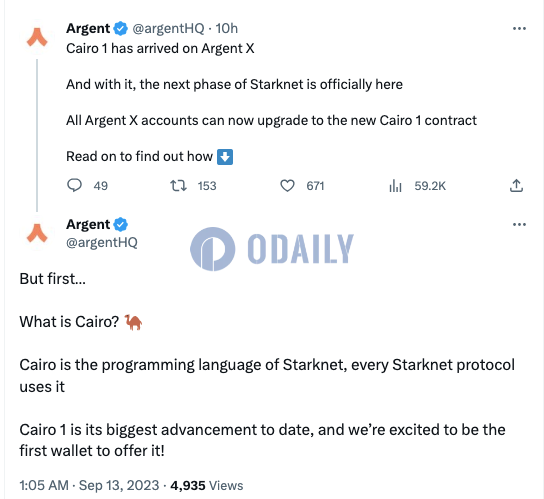
Task: Open Argent display name on first tweet
Action: pos(88,28)
